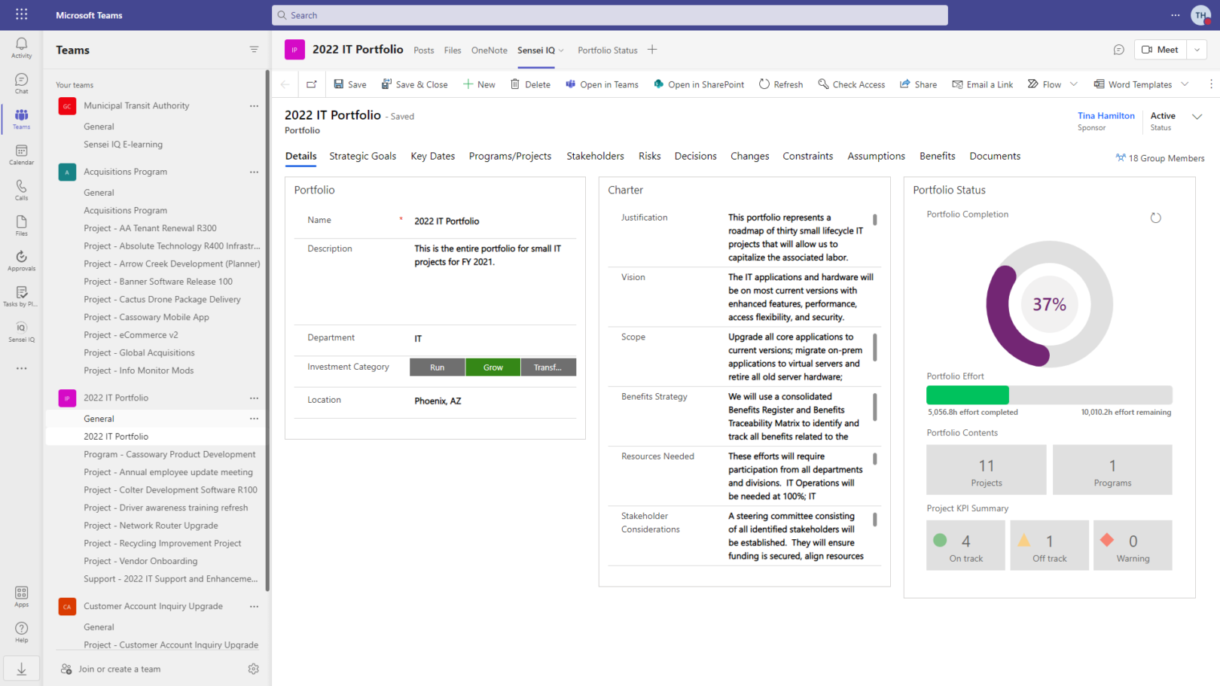Viewport: 1220px width, 686px height.
Task: Refresh the form
Action: pos(781,84)
